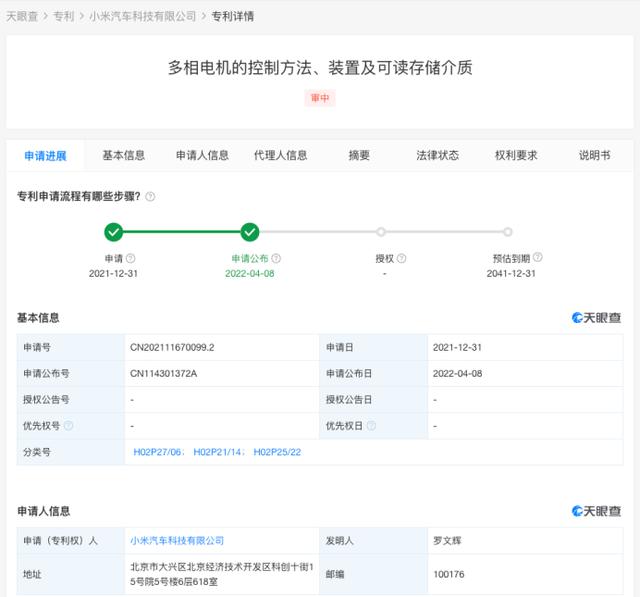This screenshot has height=597, width=640.
Task: Click the 申请公布号 label cell
Action: point(71,374)
